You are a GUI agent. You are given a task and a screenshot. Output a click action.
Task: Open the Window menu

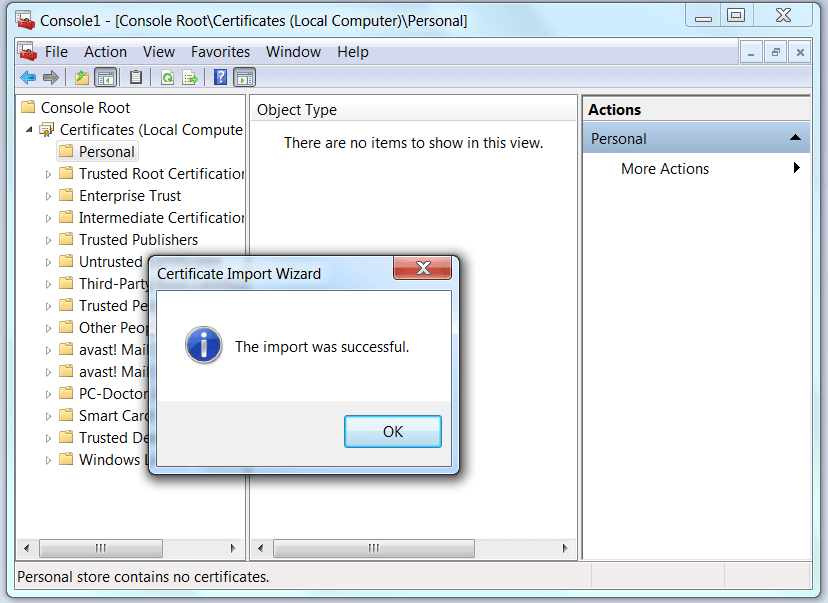[x=293, y=52]
